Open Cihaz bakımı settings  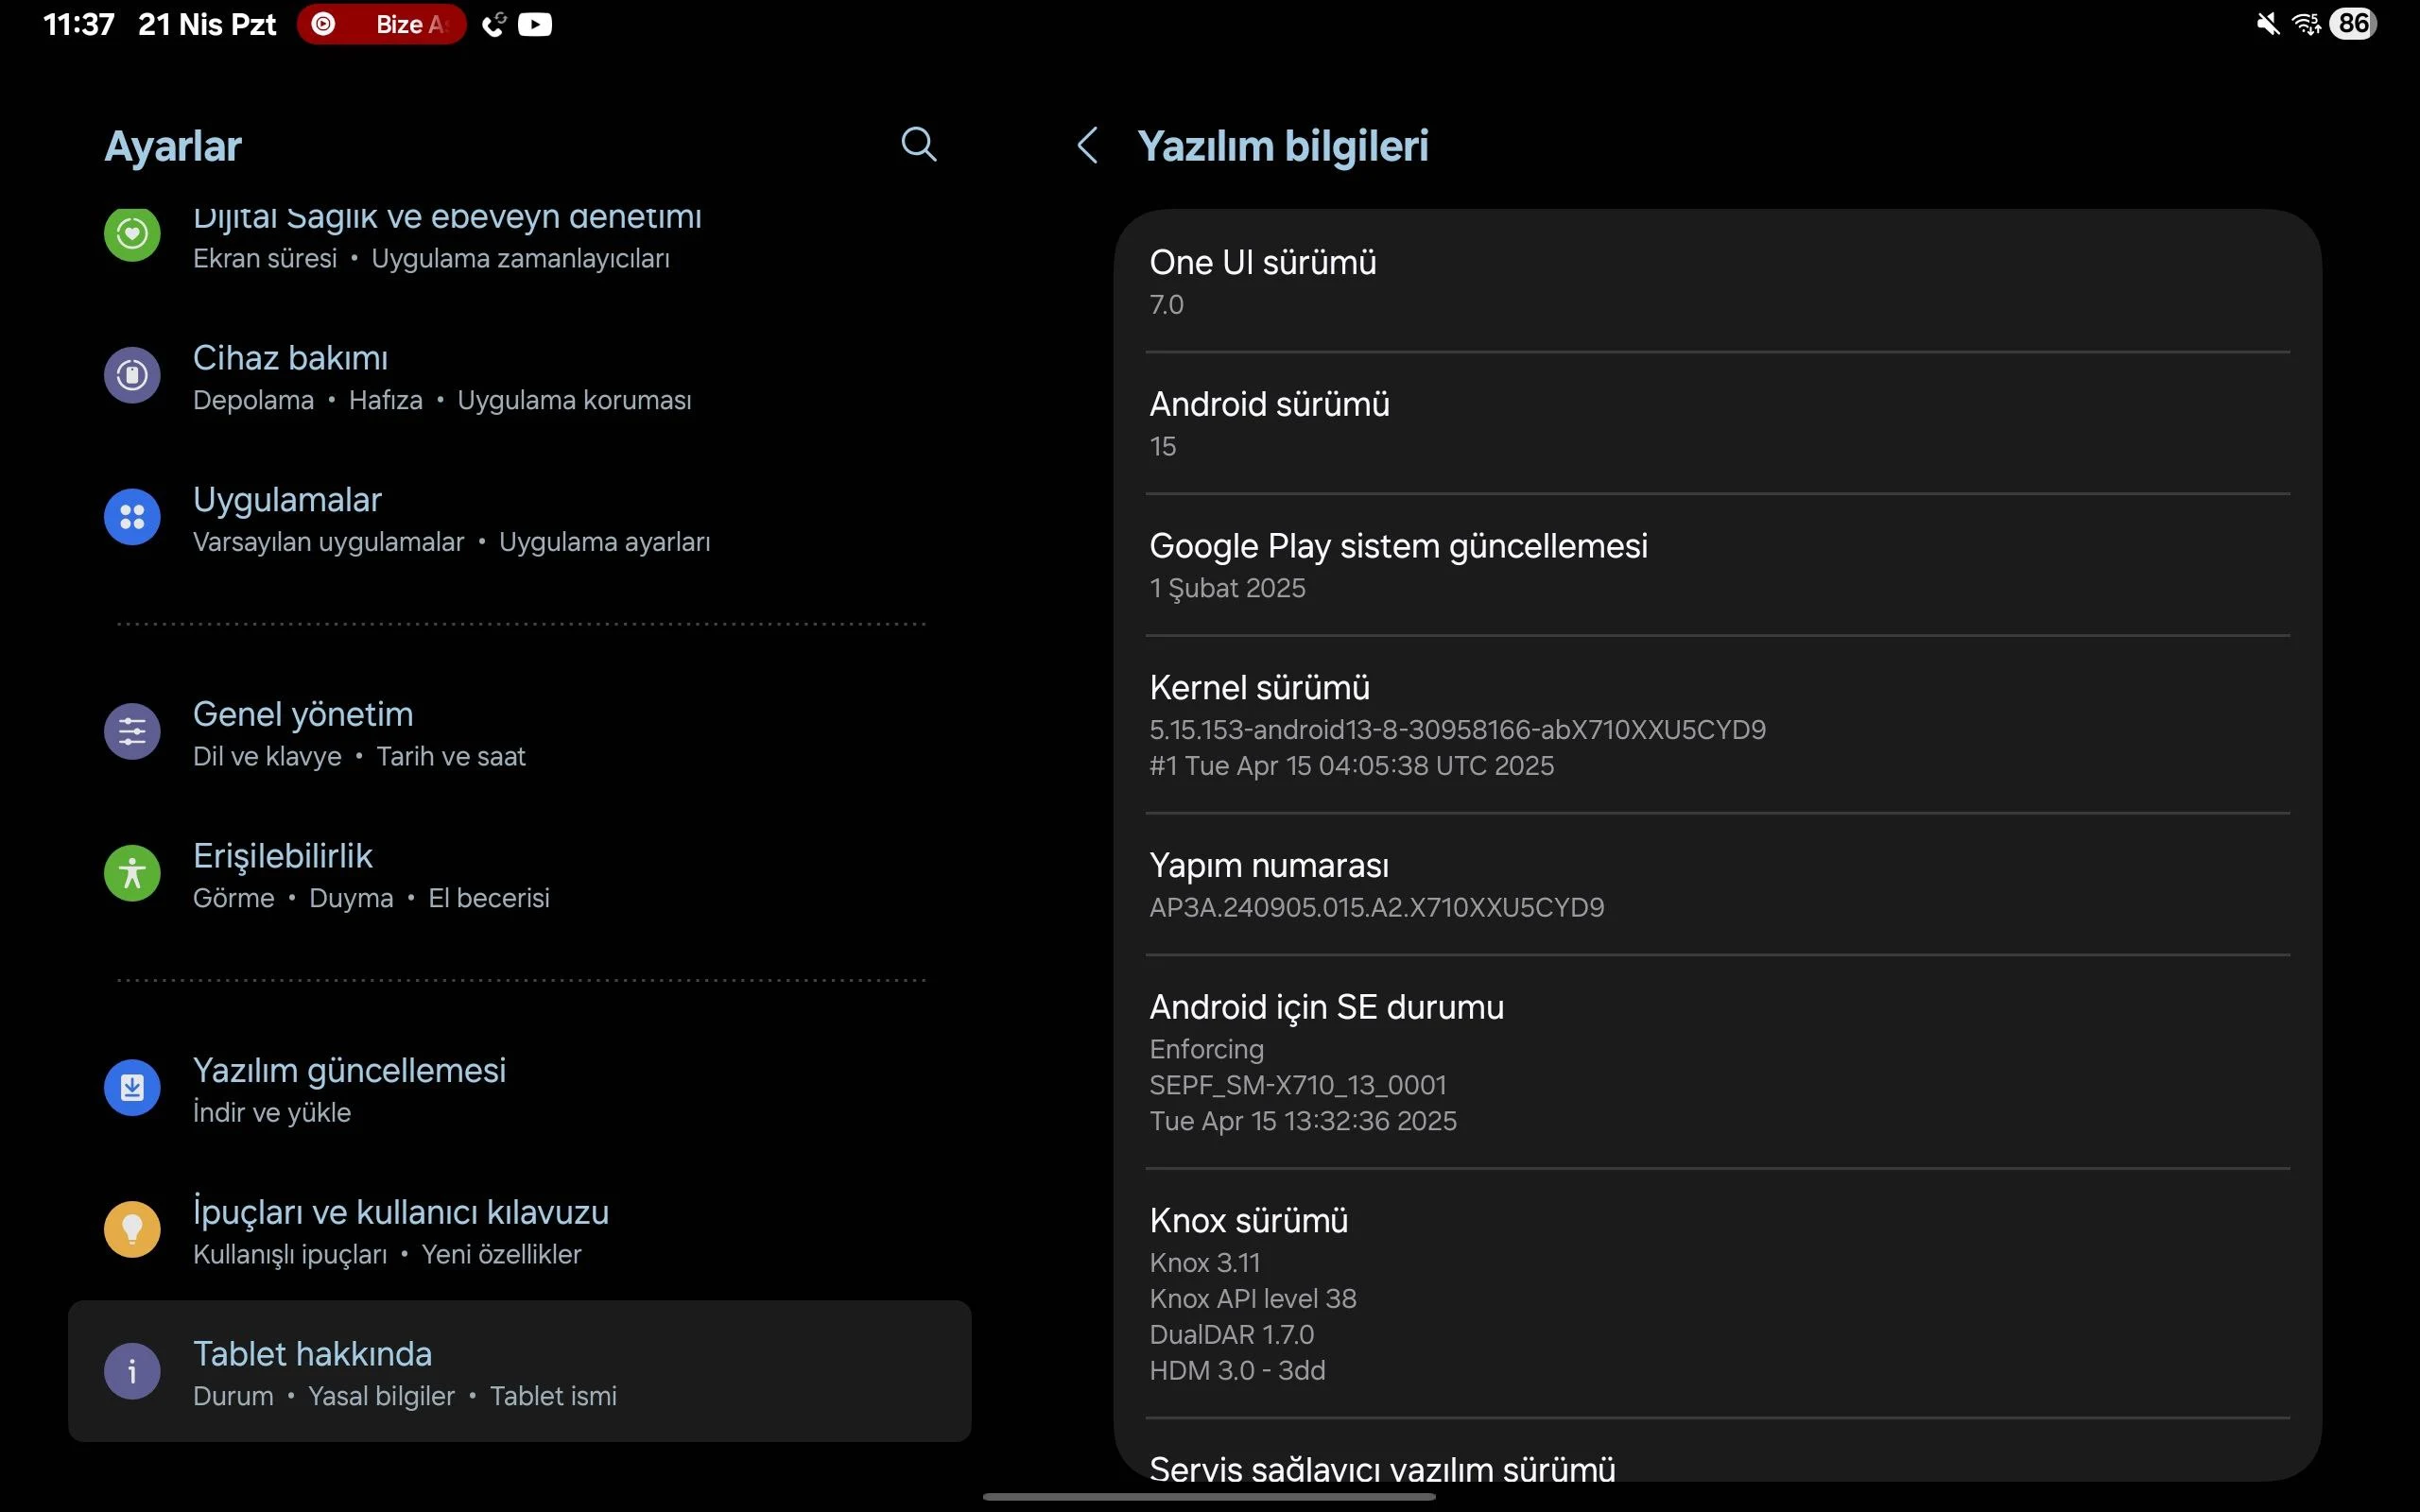click(519, 377)
